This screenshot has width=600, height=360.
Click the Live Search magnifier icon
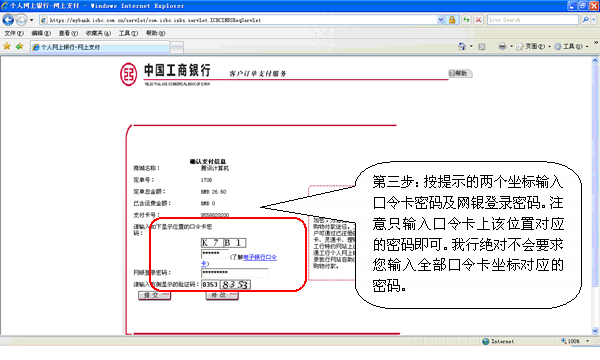click(x=585, y=20)
